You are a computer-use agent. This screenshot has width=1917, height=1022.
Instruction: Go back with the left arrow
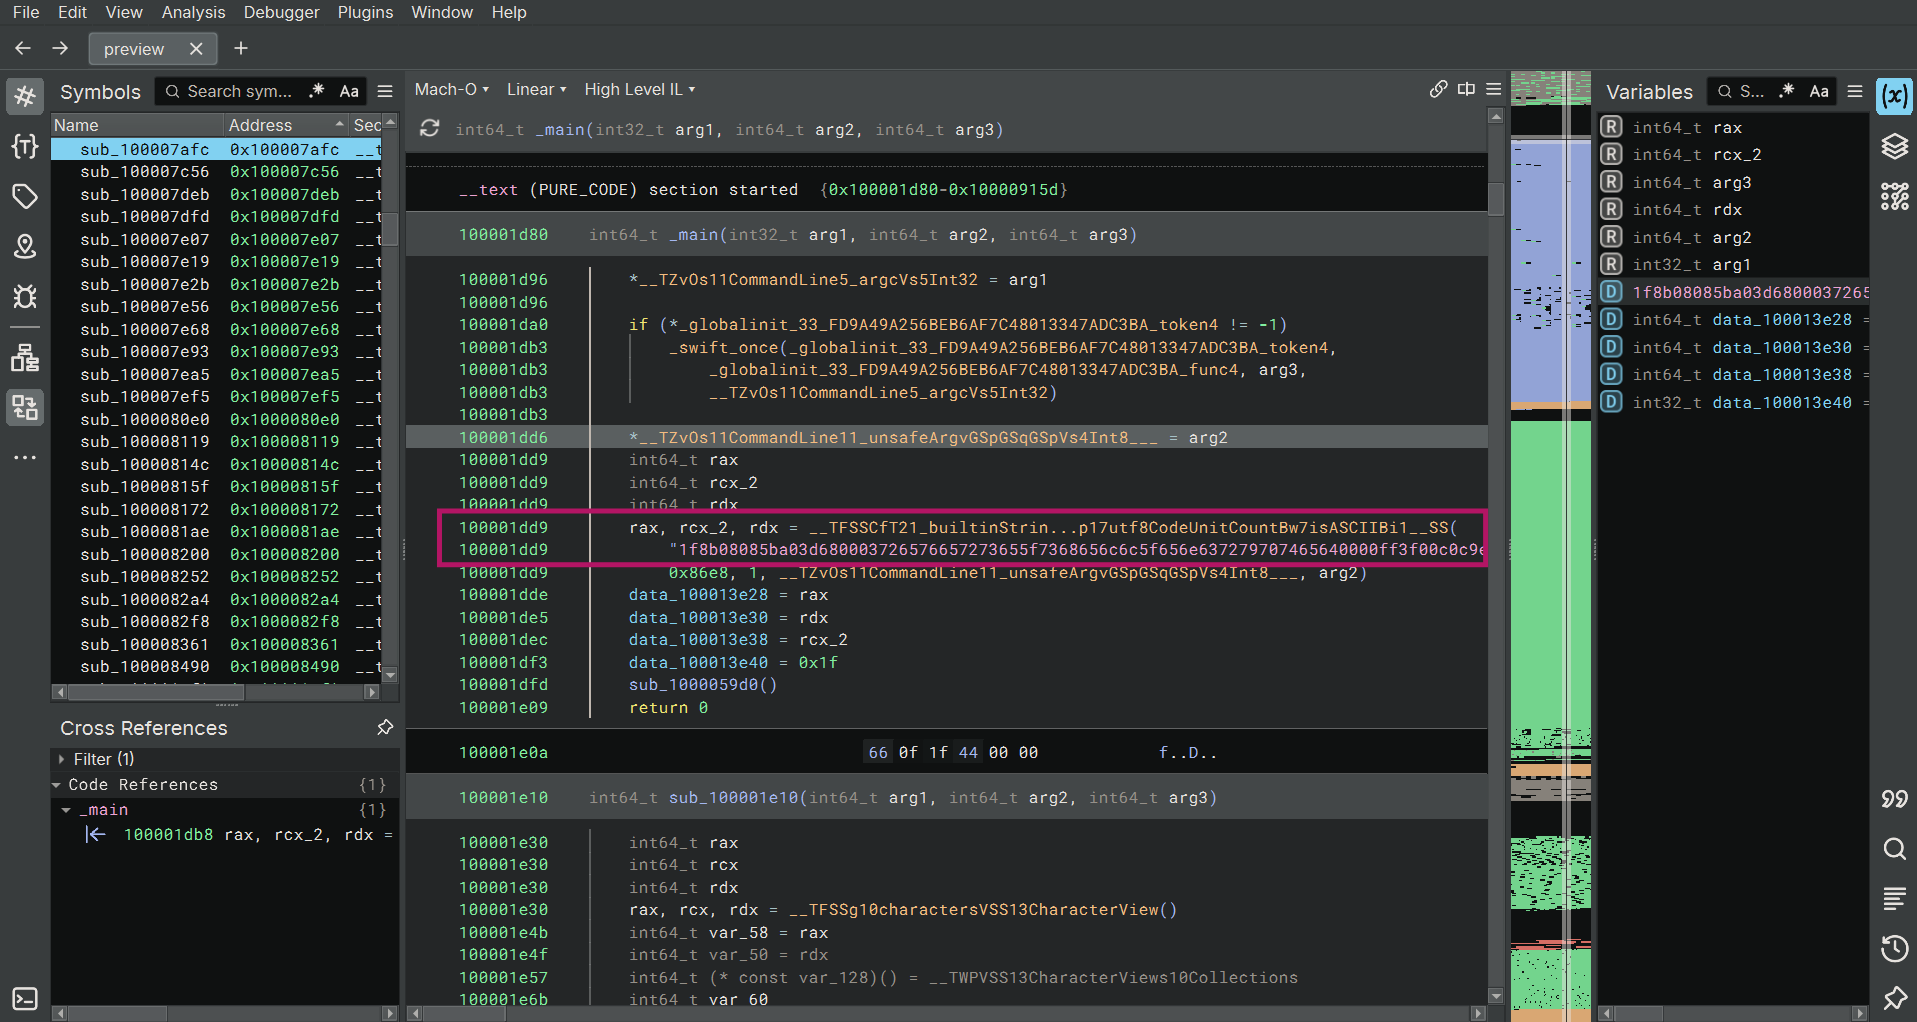coord(23,48)
